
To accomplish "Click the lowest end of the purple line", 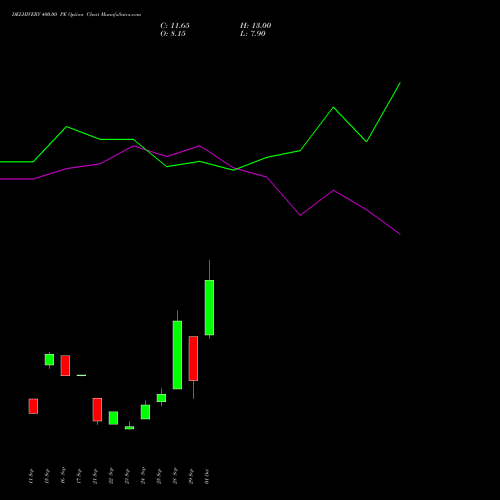I will [x=400, y=234].
